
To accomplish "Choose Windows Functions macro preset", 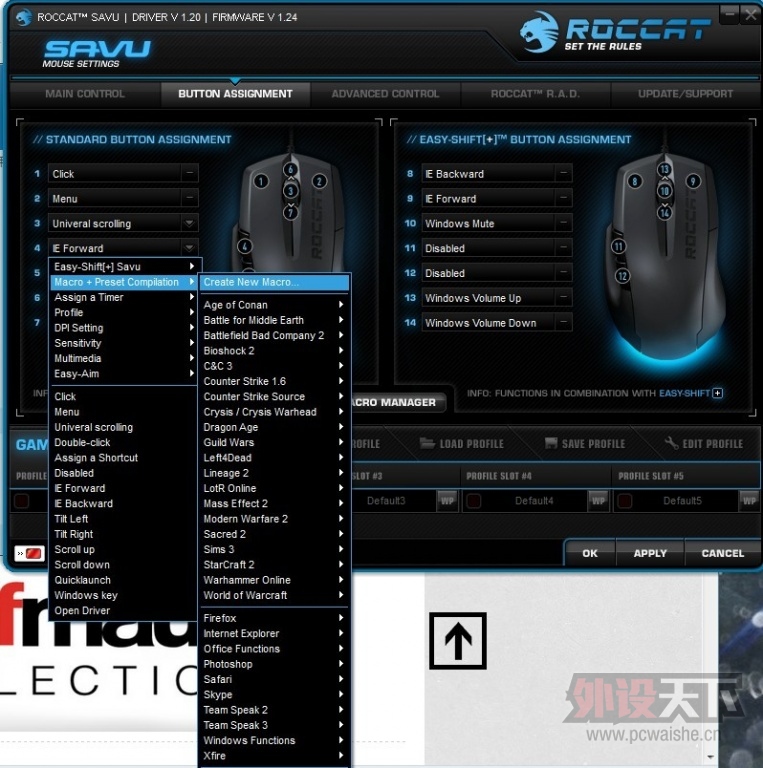I will click(x=274, y=741).
